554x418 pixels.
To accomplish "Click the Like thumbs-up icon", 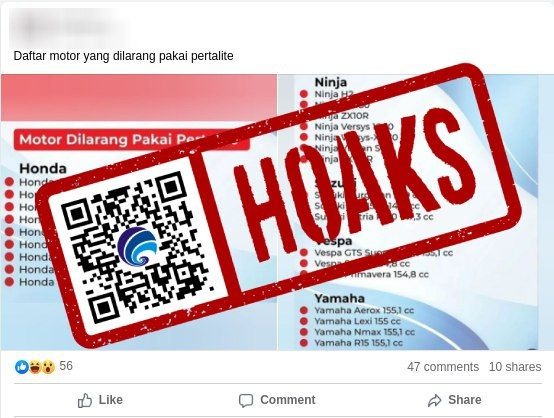I will click(85, 400).
